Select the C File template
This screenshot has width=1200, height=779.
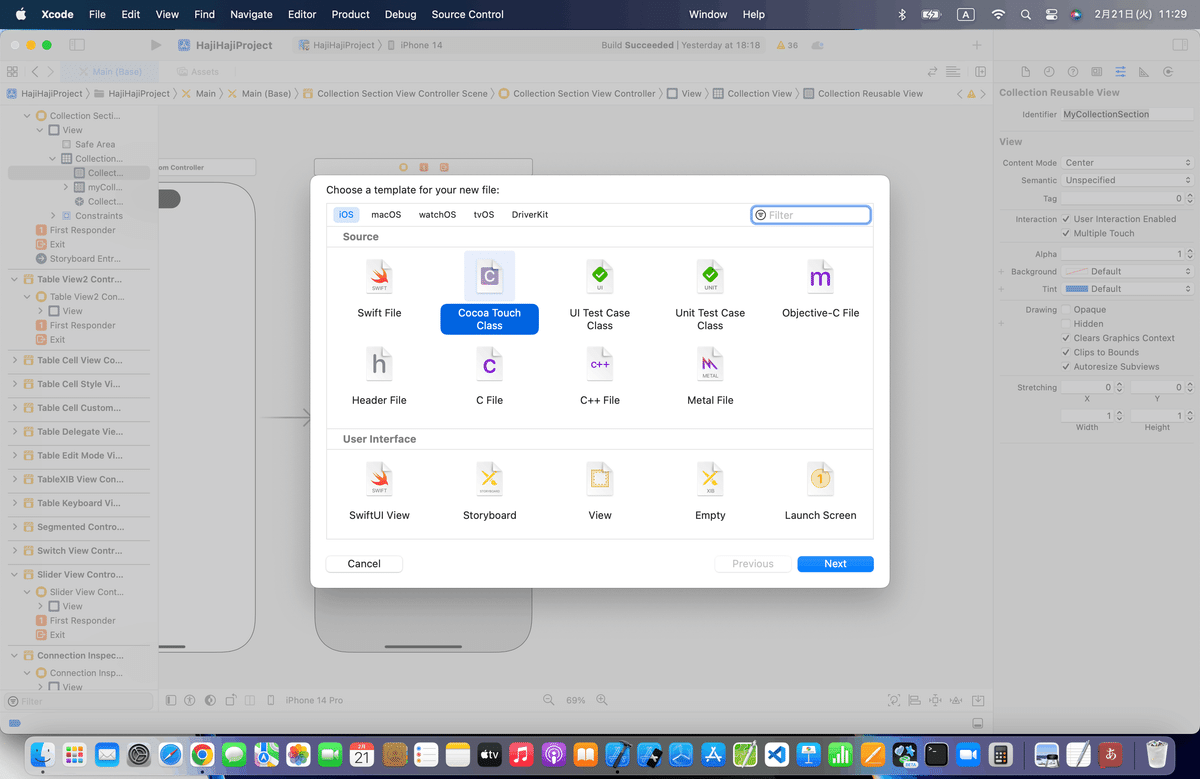click(489, 375)
